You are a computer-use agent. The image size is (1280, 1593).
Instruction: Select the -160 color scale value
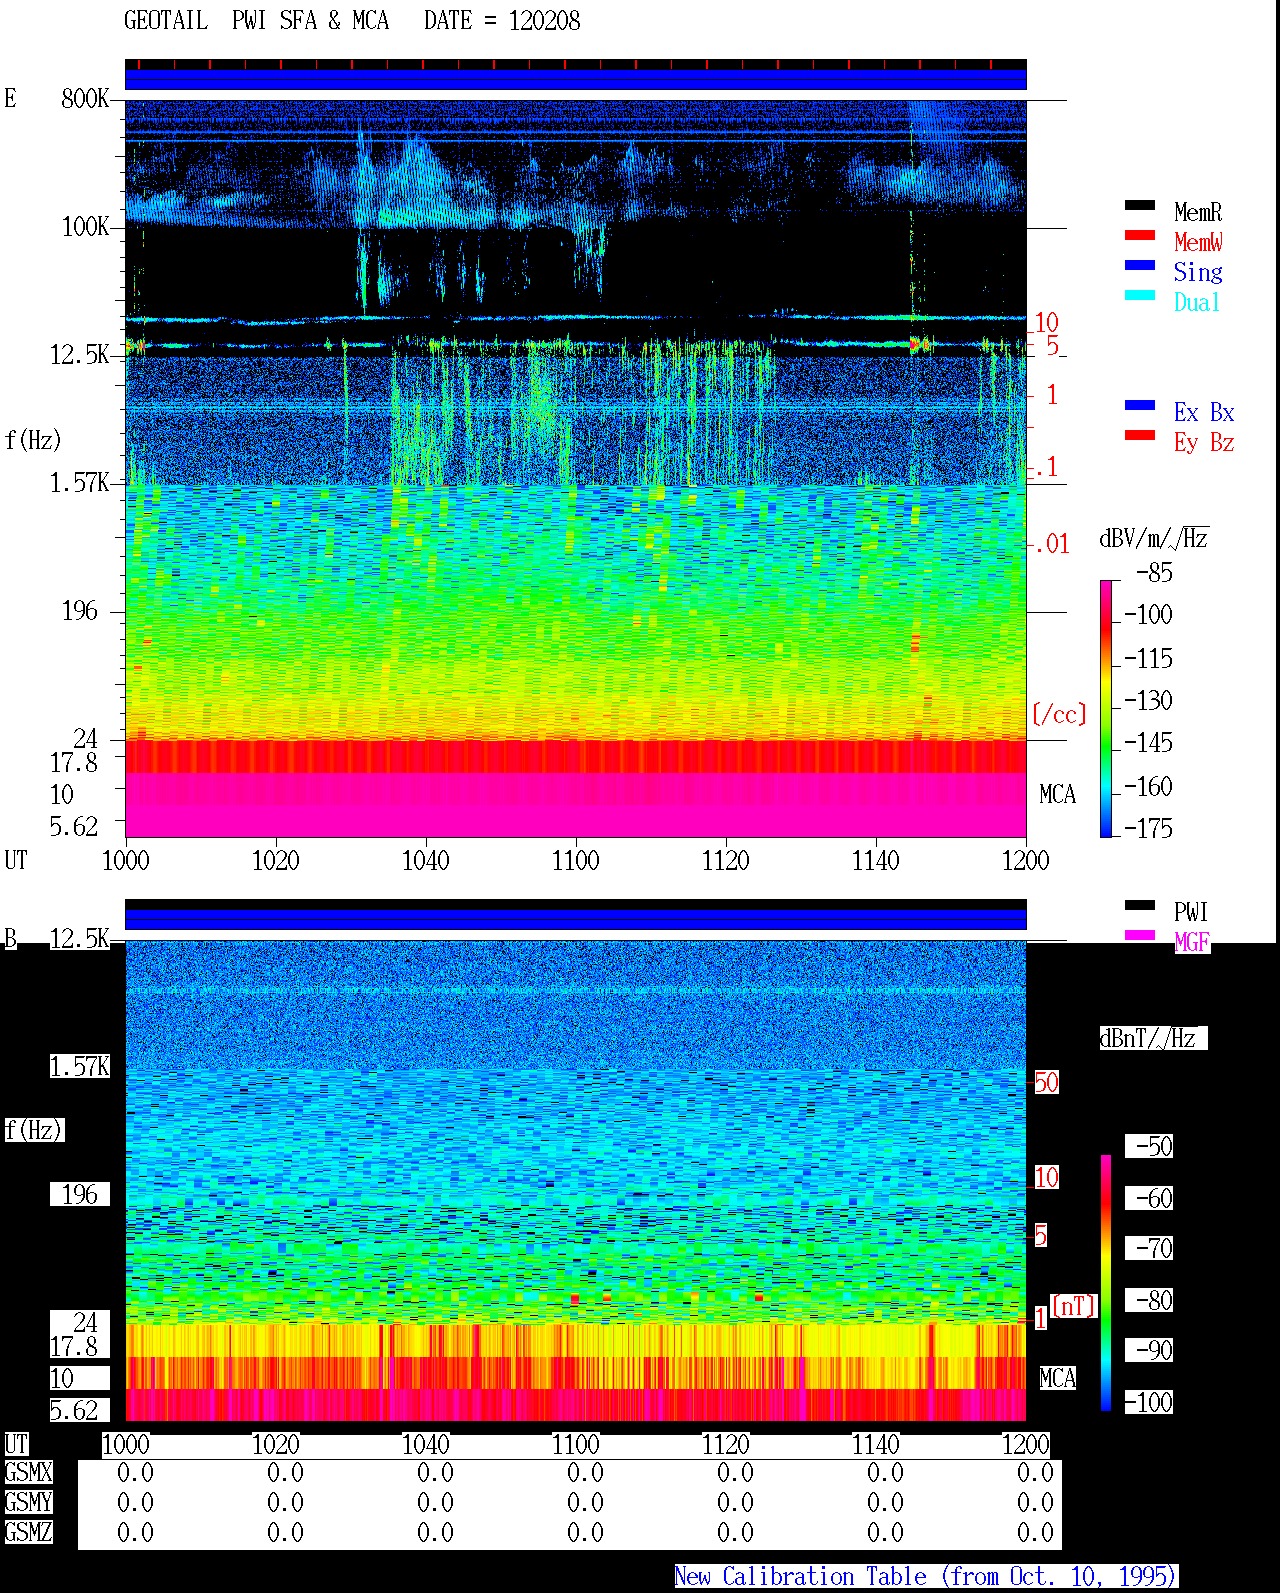pos(1148,787)
